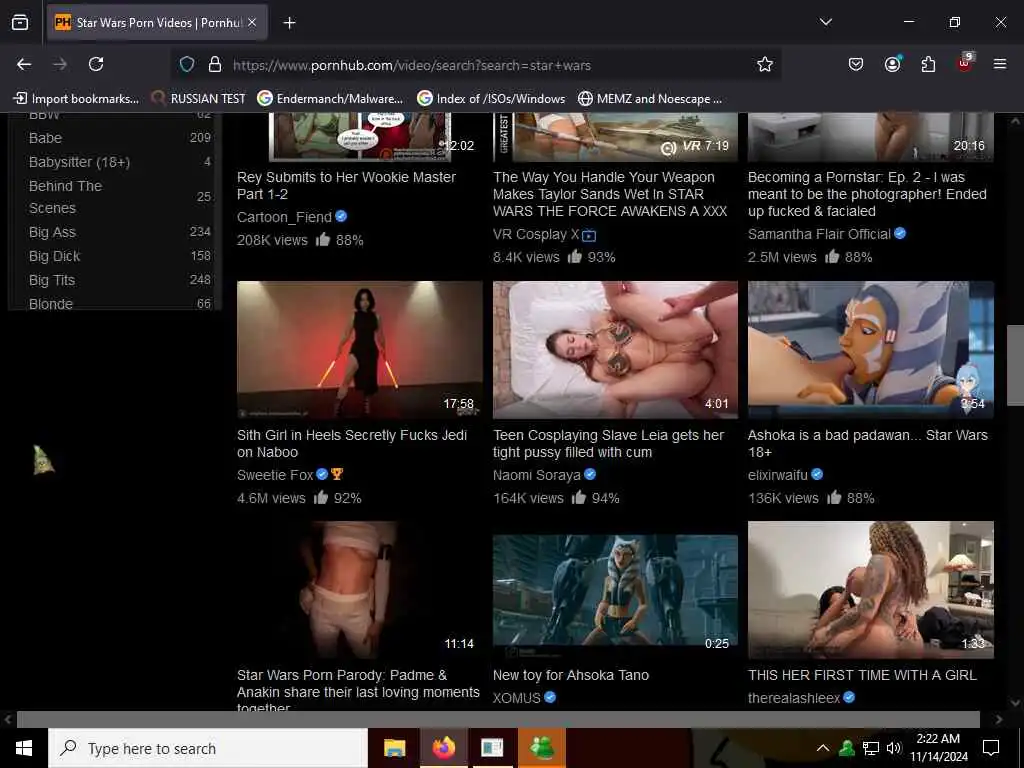Click the horizontal scrollbar right arrow
The height and width of the screenshot is (768, 1024).
tap(999, 719)
